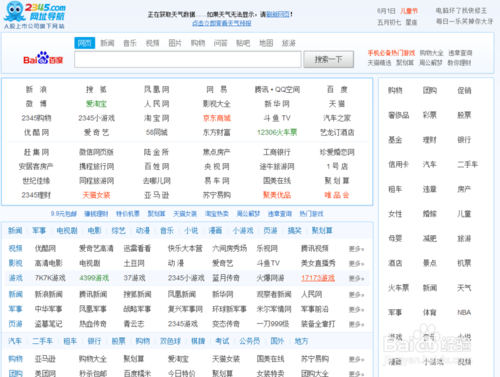Open the red 聚美优品 link

277,195
